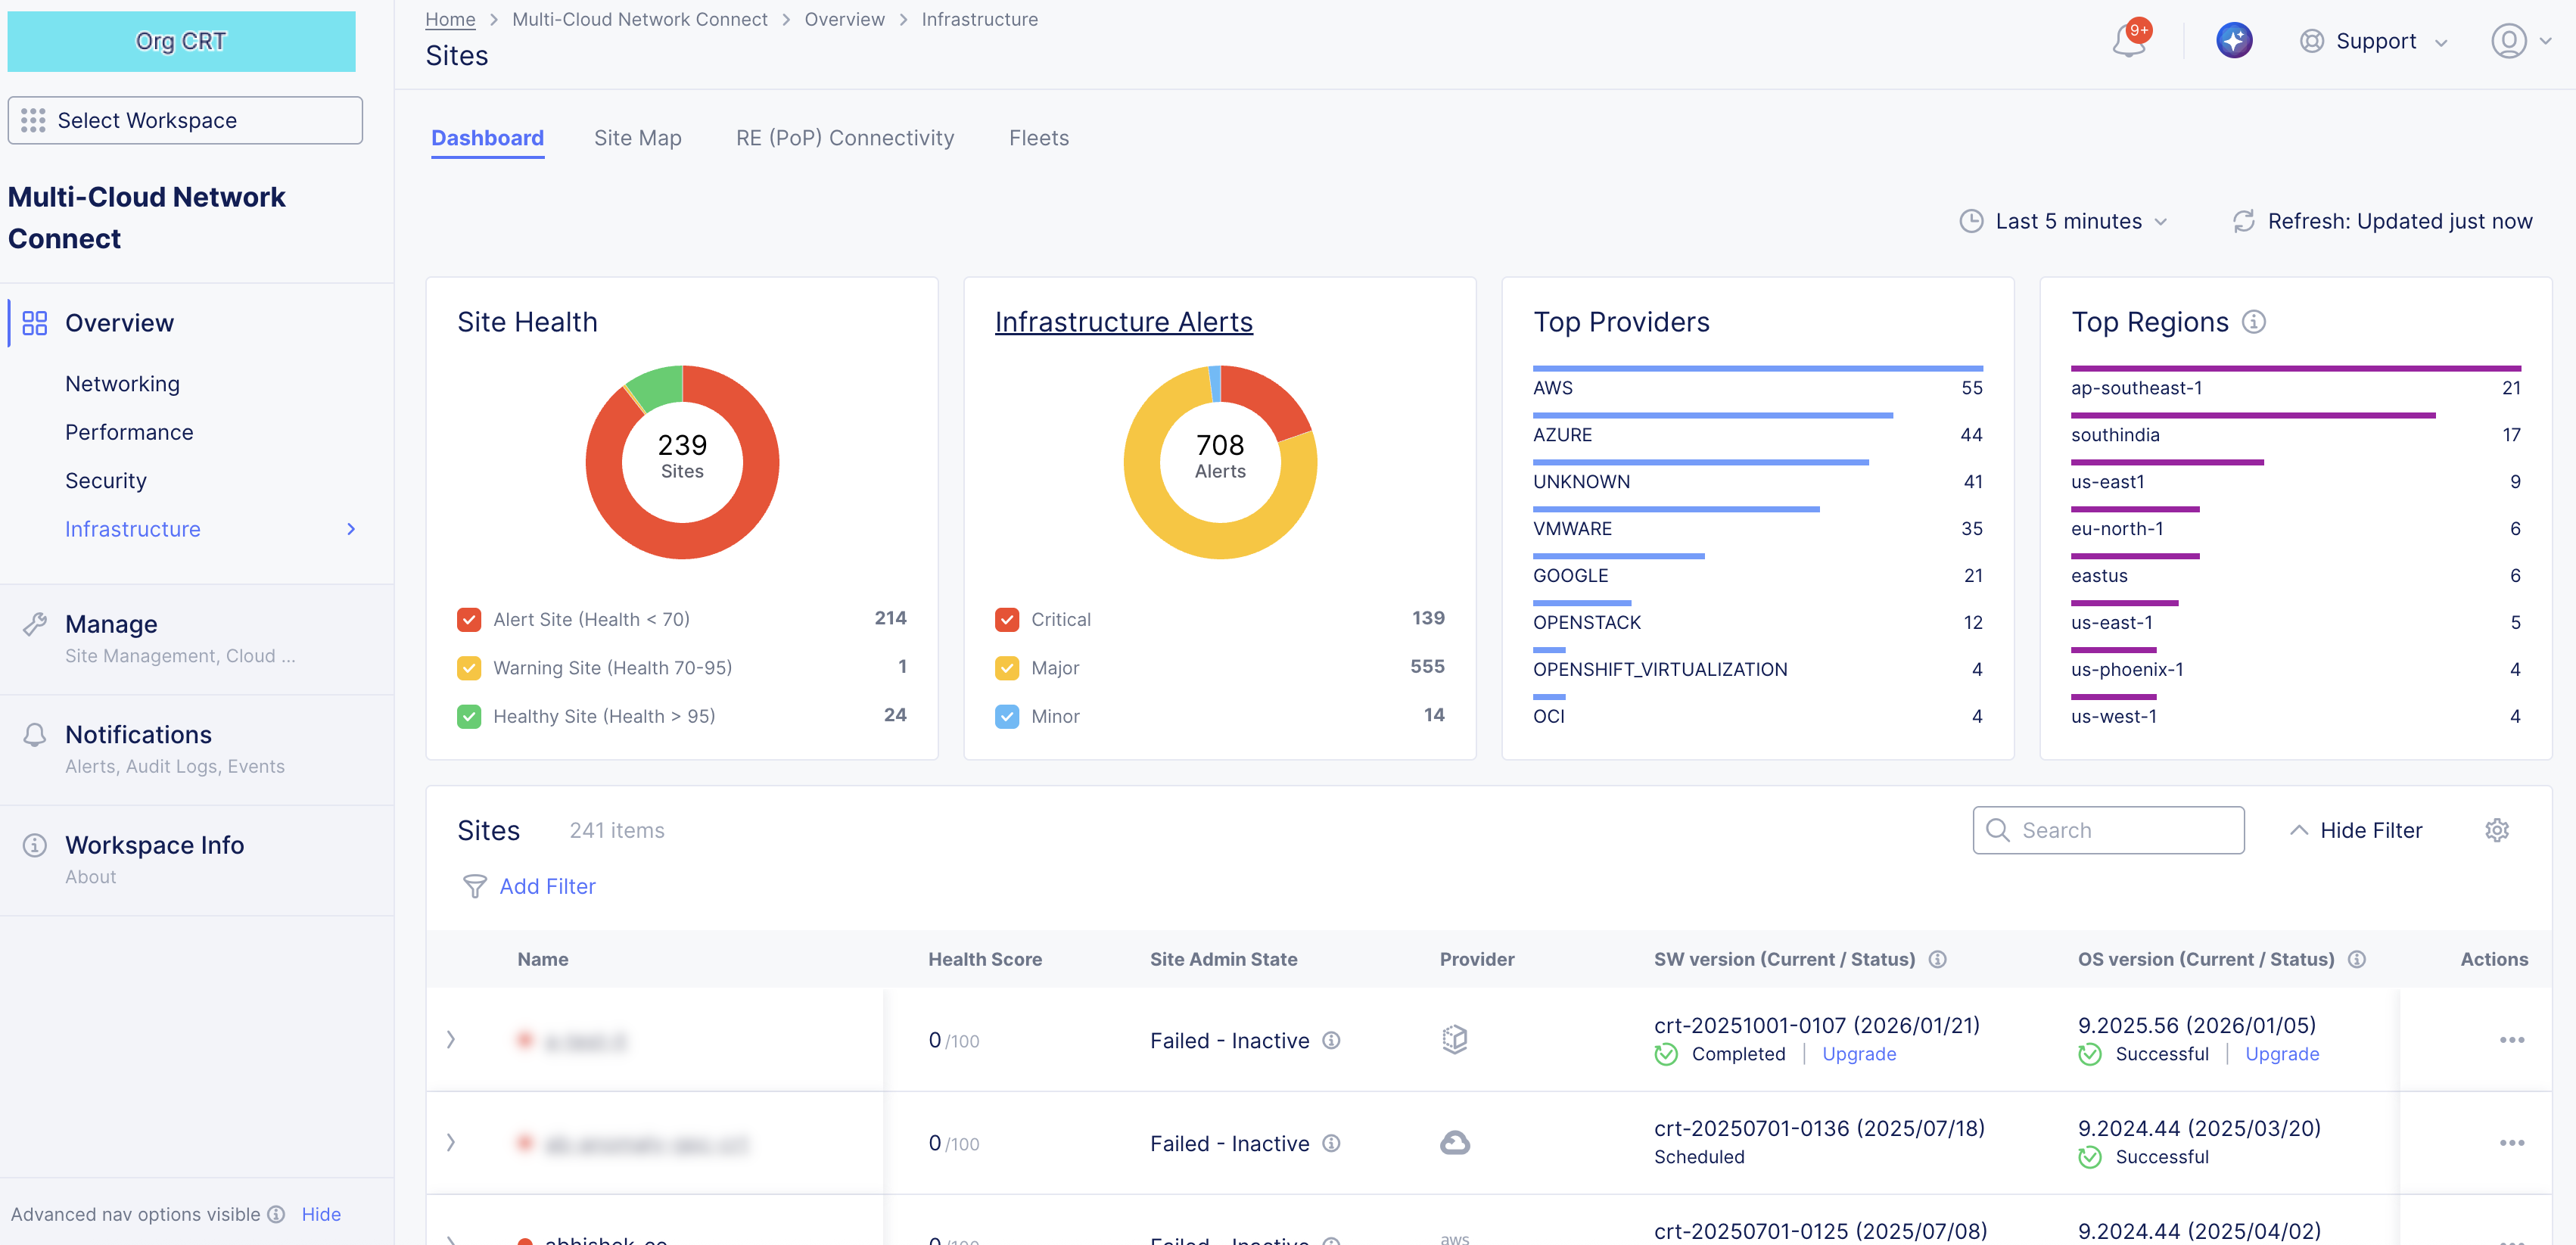This screenshot has width=2576, height=1245.
Task: Open the table settings gear icon
Action: coord(2498,830)
